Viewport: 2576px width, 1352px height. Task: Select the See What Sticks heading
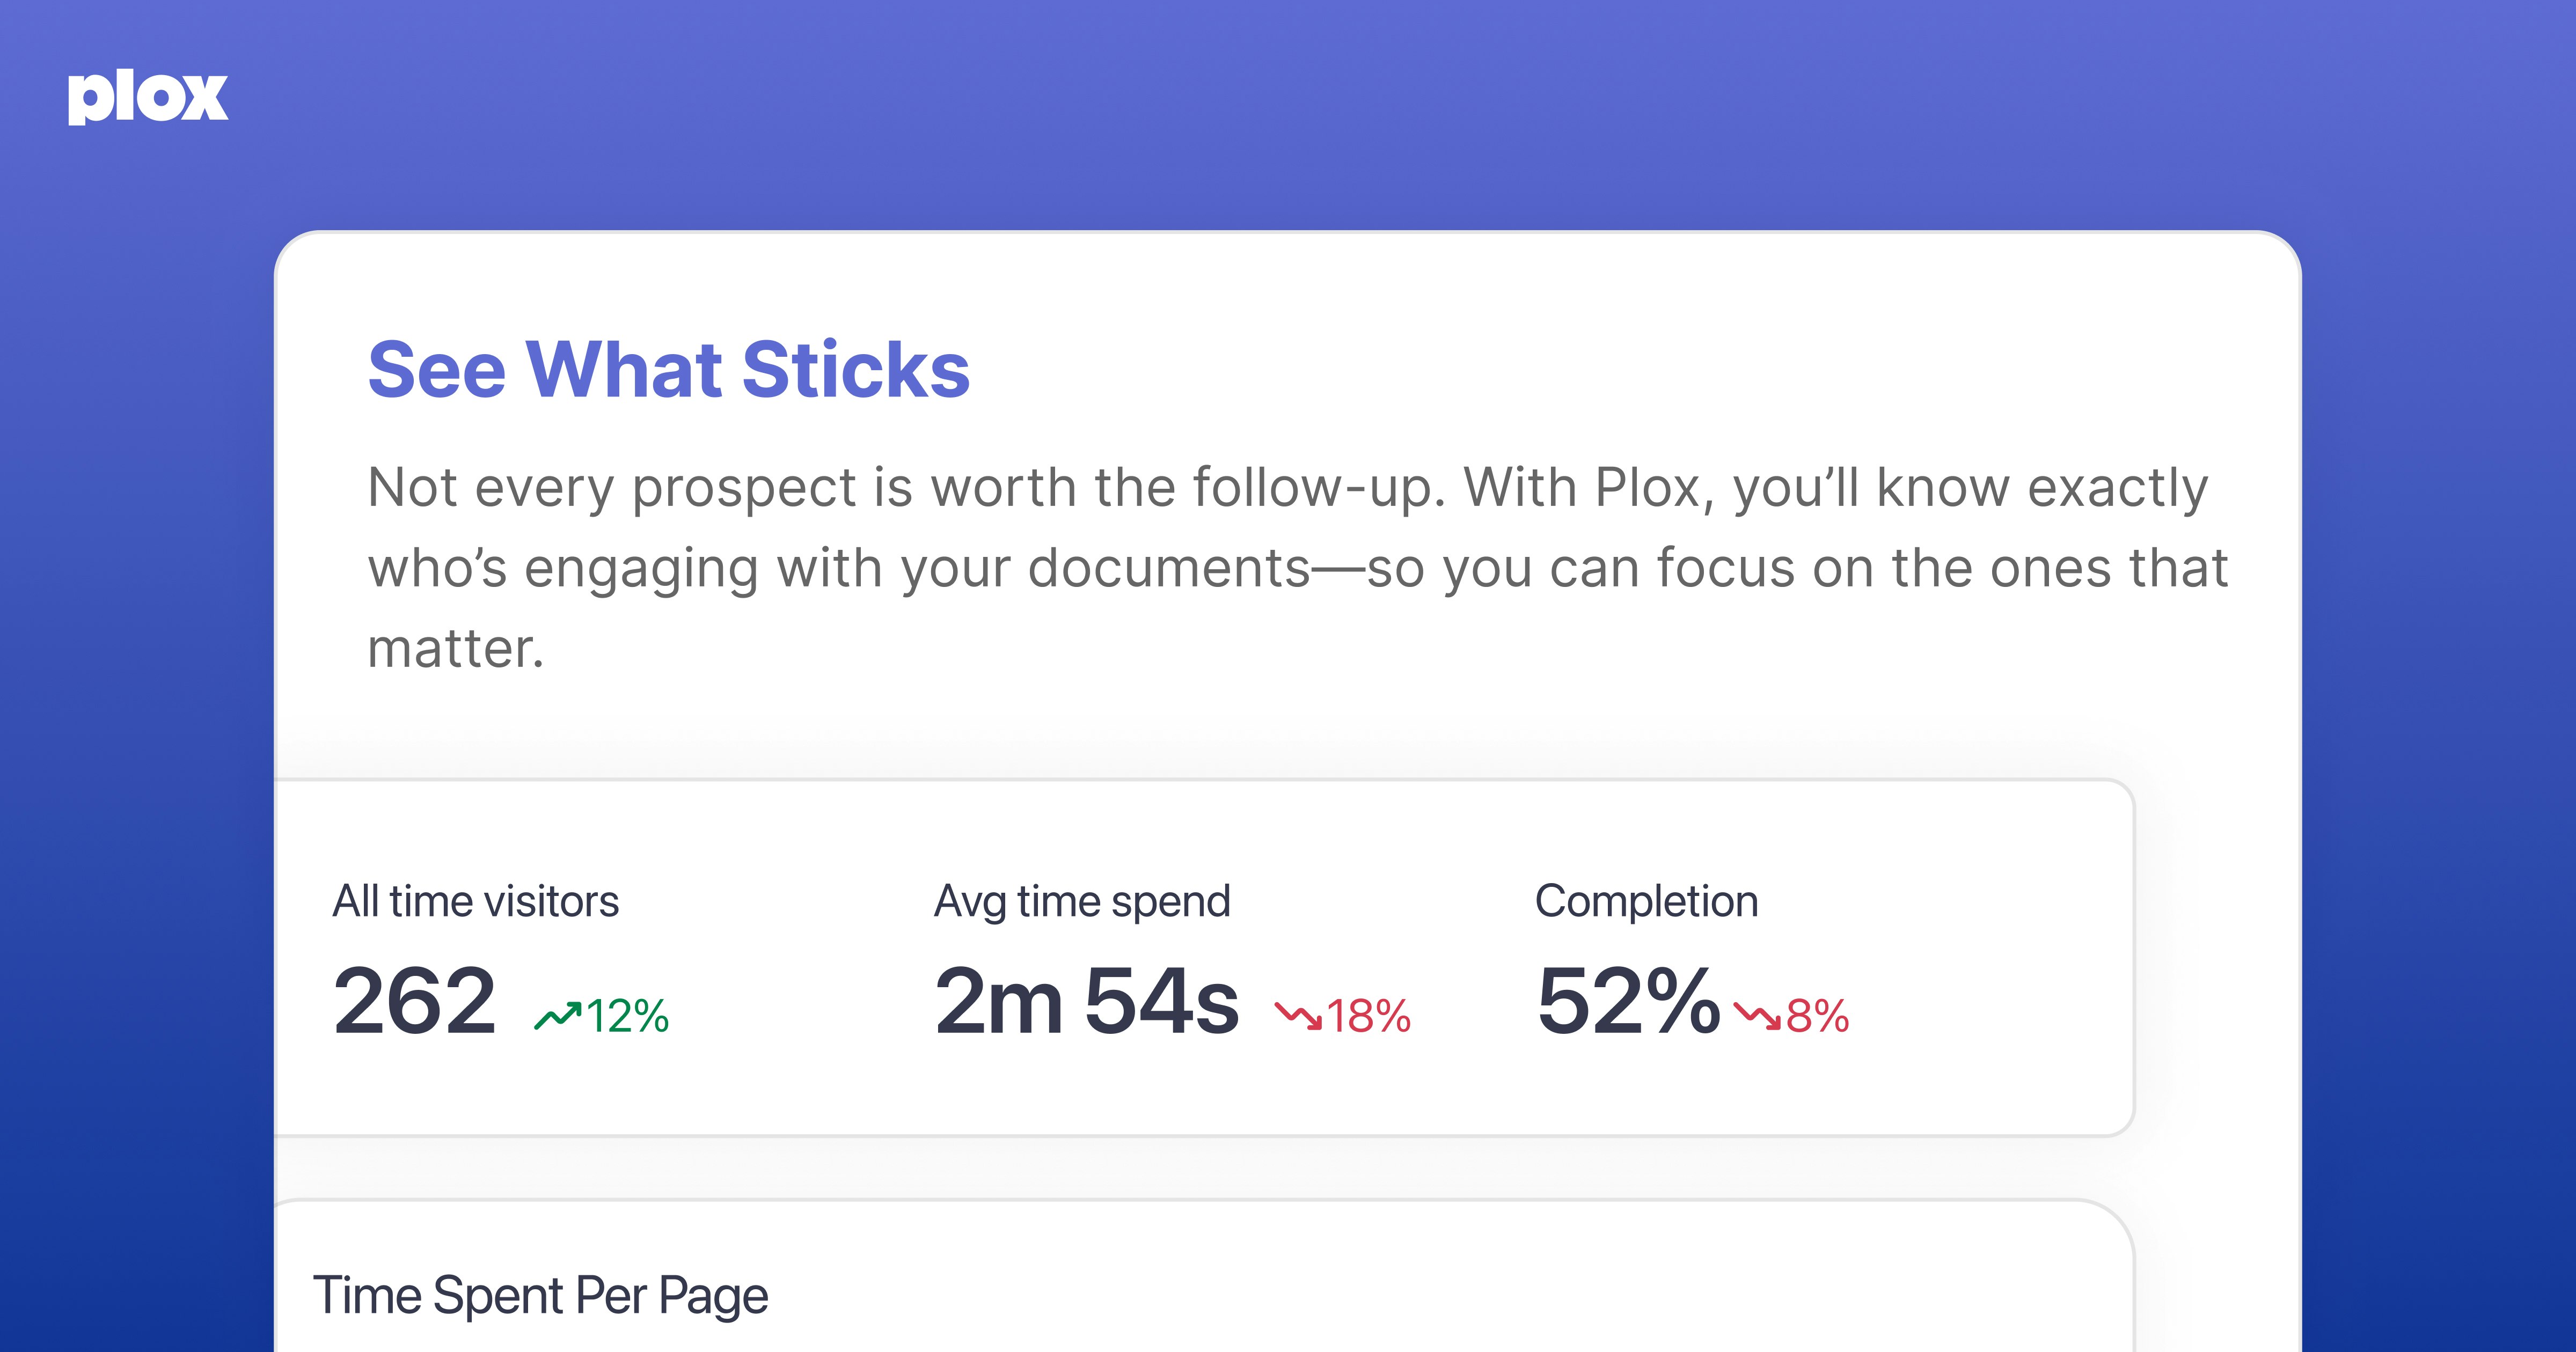pyautogui.click(x=669, y=369)
